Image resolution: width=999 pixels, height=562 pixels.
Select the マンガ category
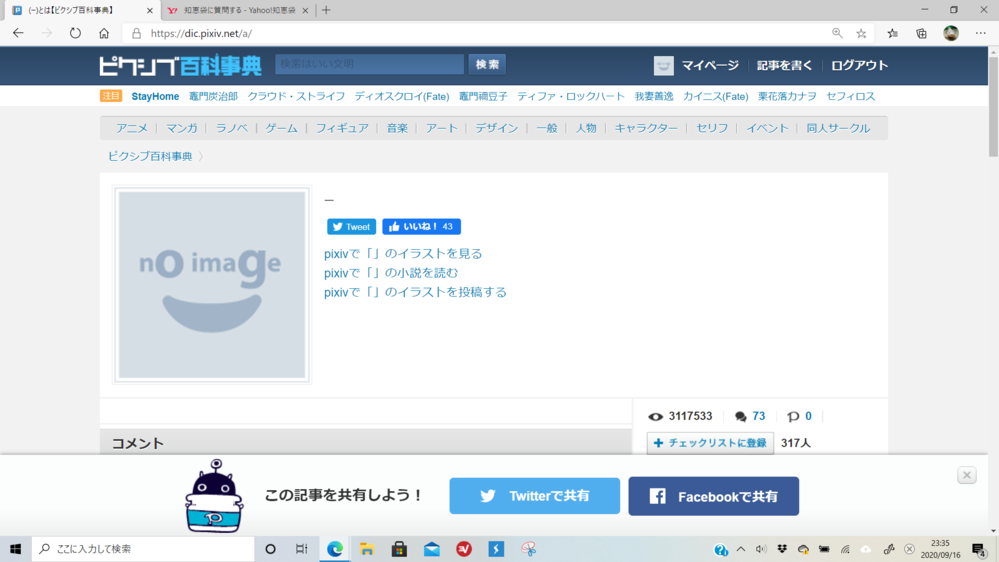(182, 128)
